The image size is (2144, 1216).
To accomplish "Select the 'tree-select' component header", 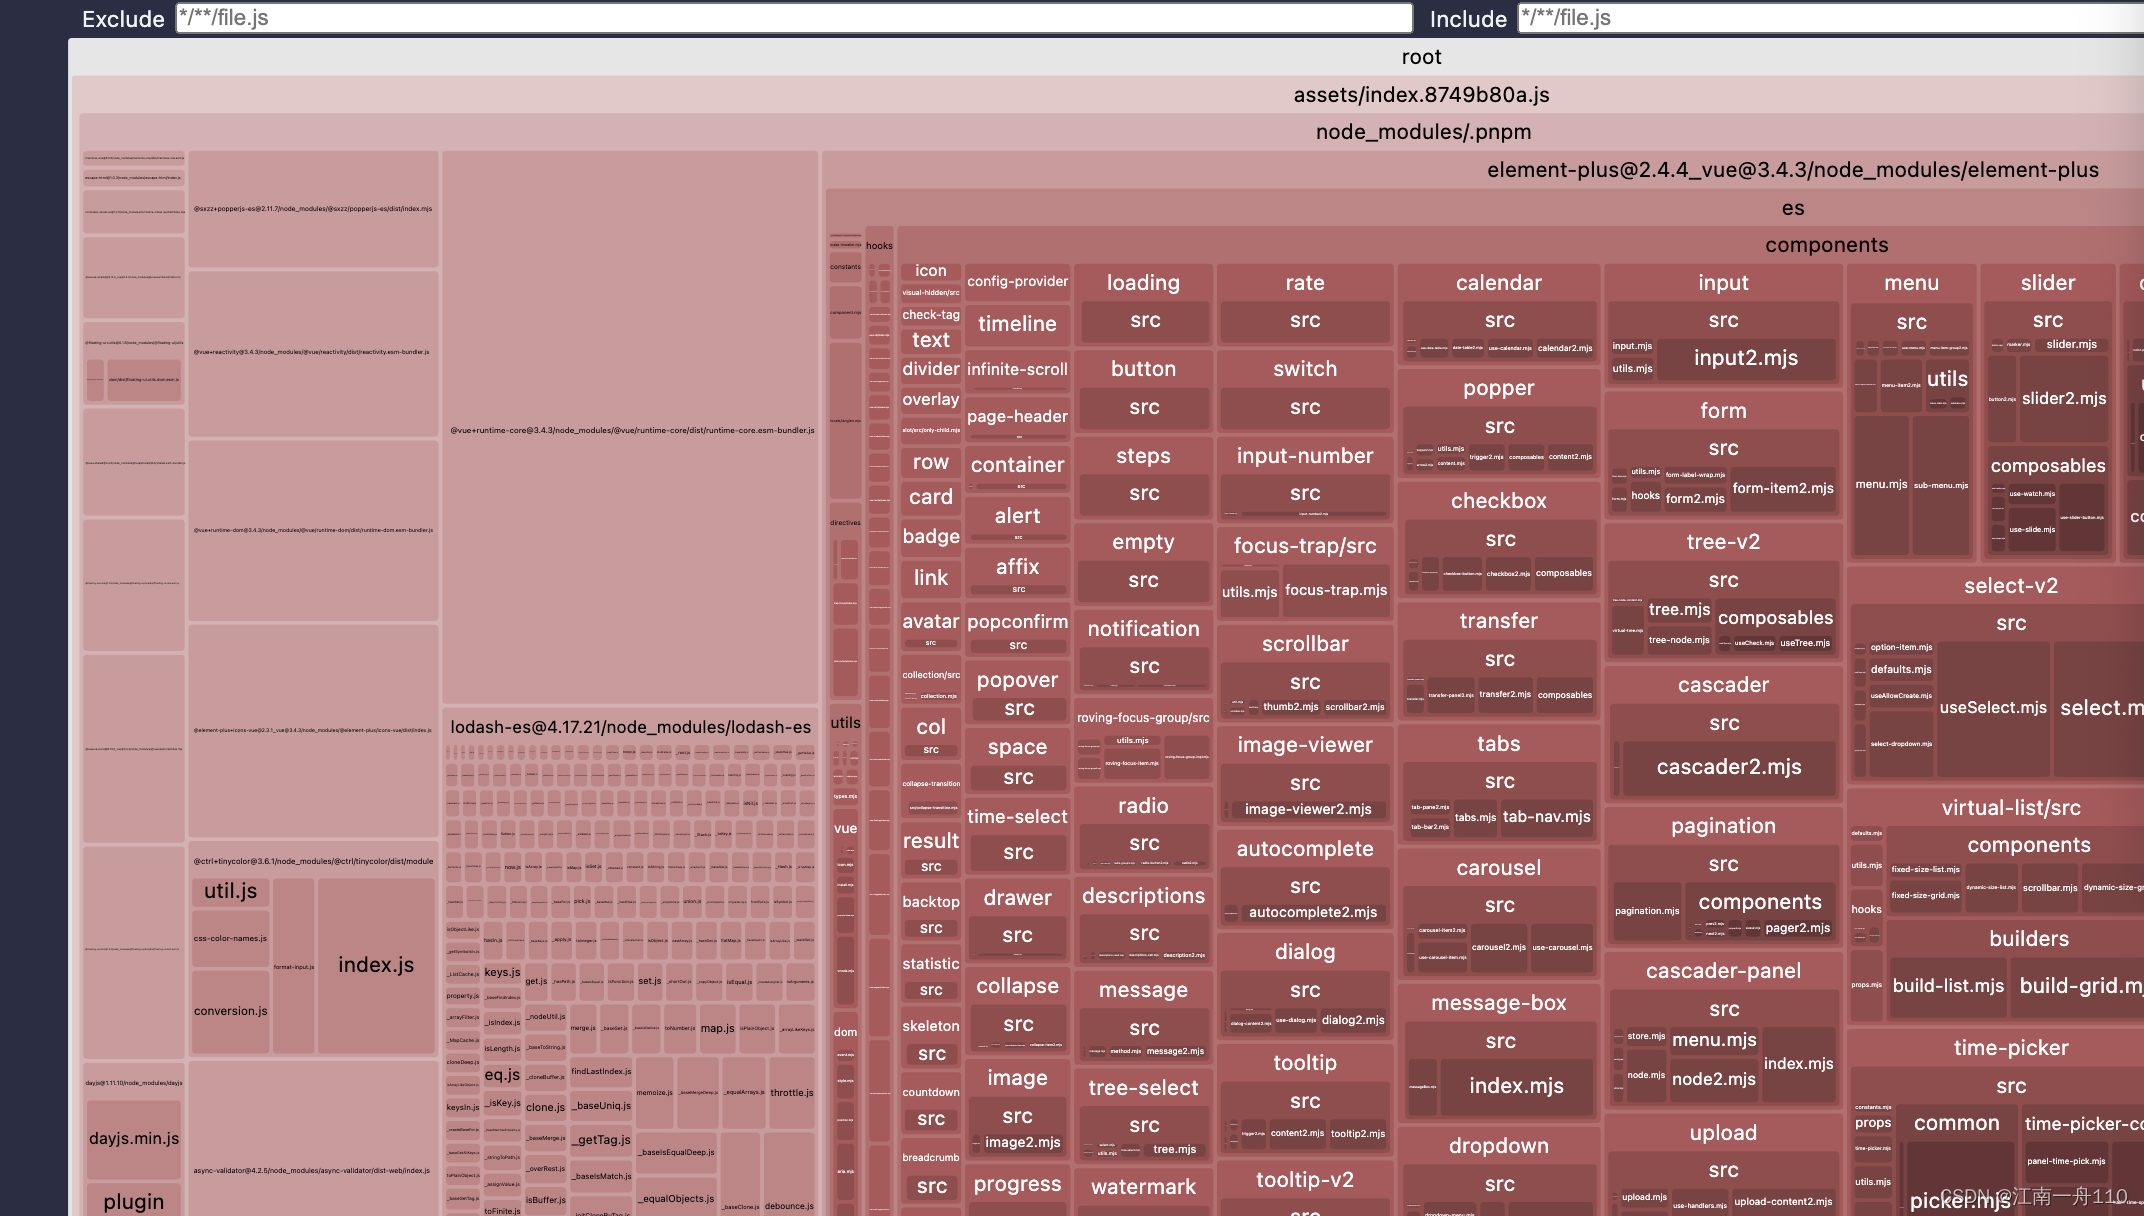I will (1143, 1088).
